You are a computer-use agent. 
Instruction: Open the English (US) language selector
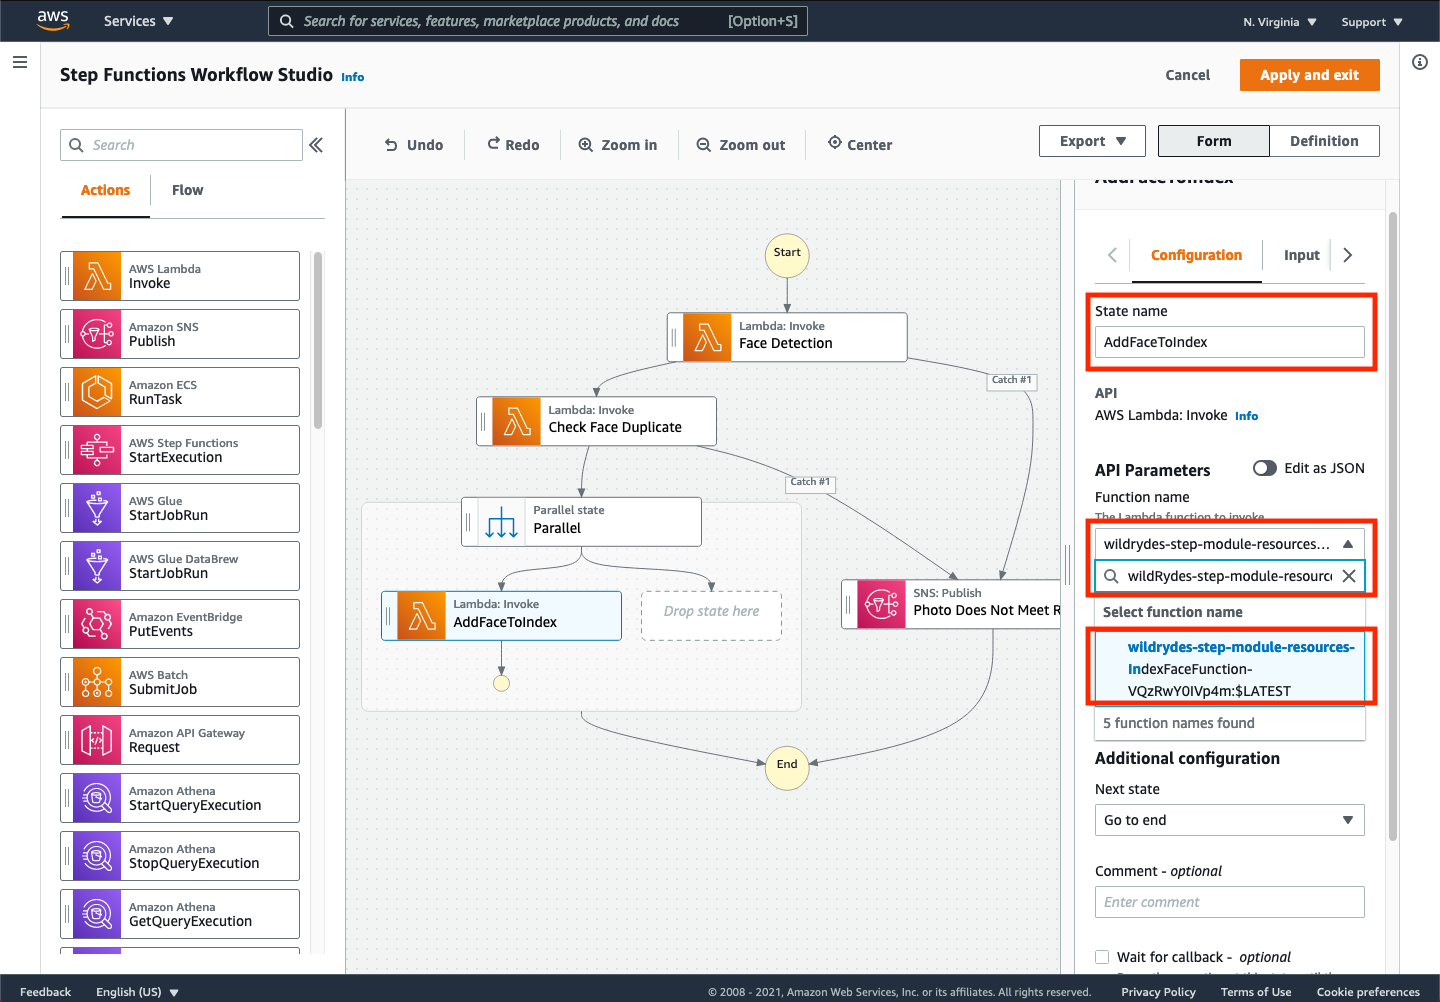tap(137, 992)
